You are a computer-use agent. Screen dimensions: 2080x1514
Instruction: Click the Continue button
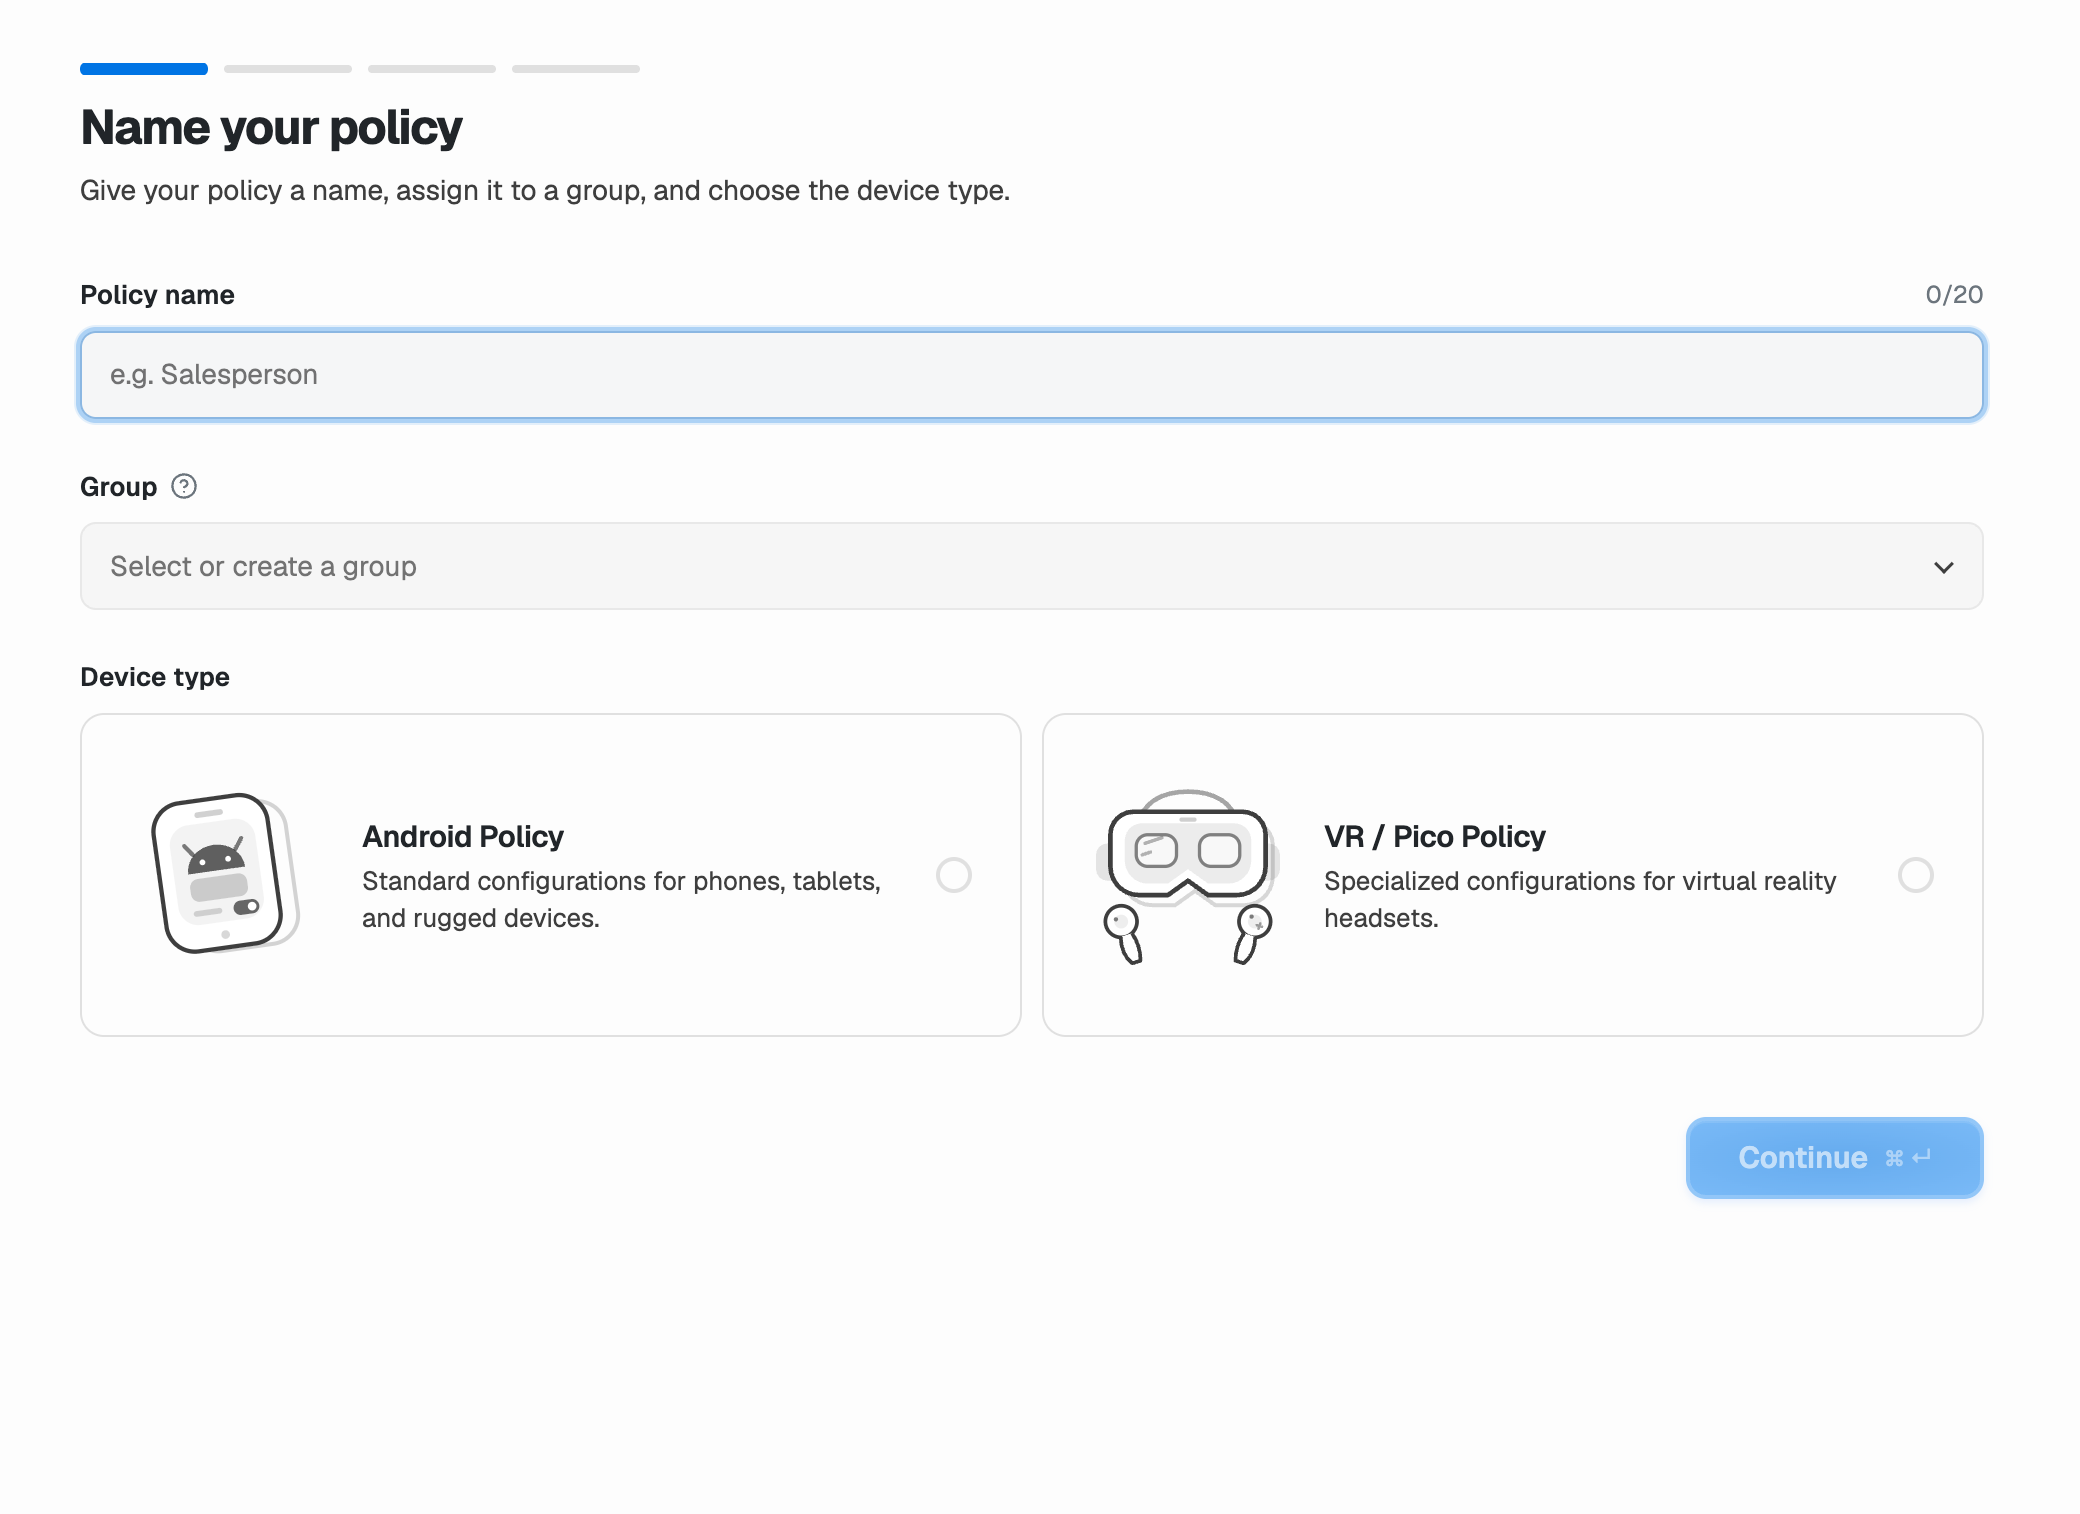click(1835, 1158)
